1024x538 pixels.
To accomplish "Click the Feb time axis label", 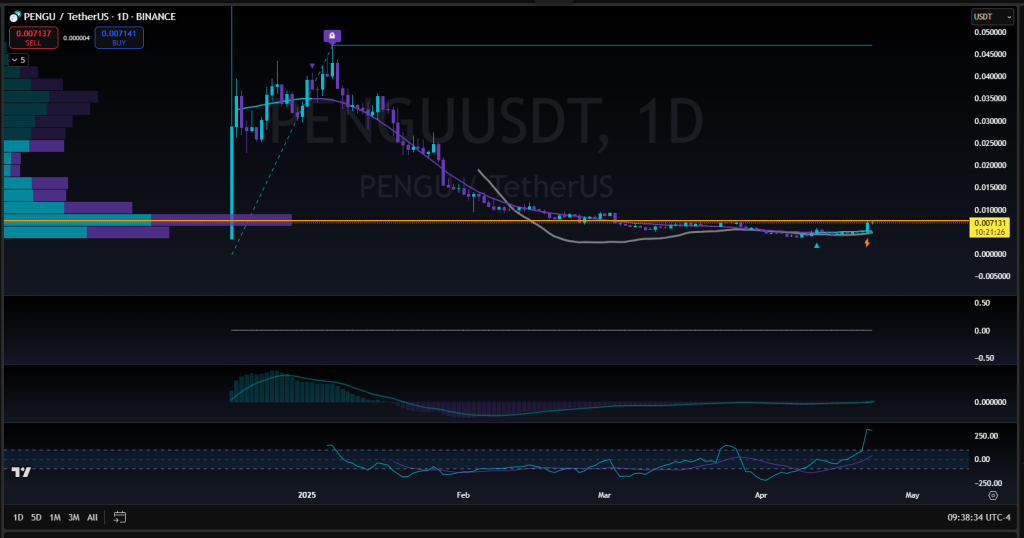I will (x=463, y=495).
